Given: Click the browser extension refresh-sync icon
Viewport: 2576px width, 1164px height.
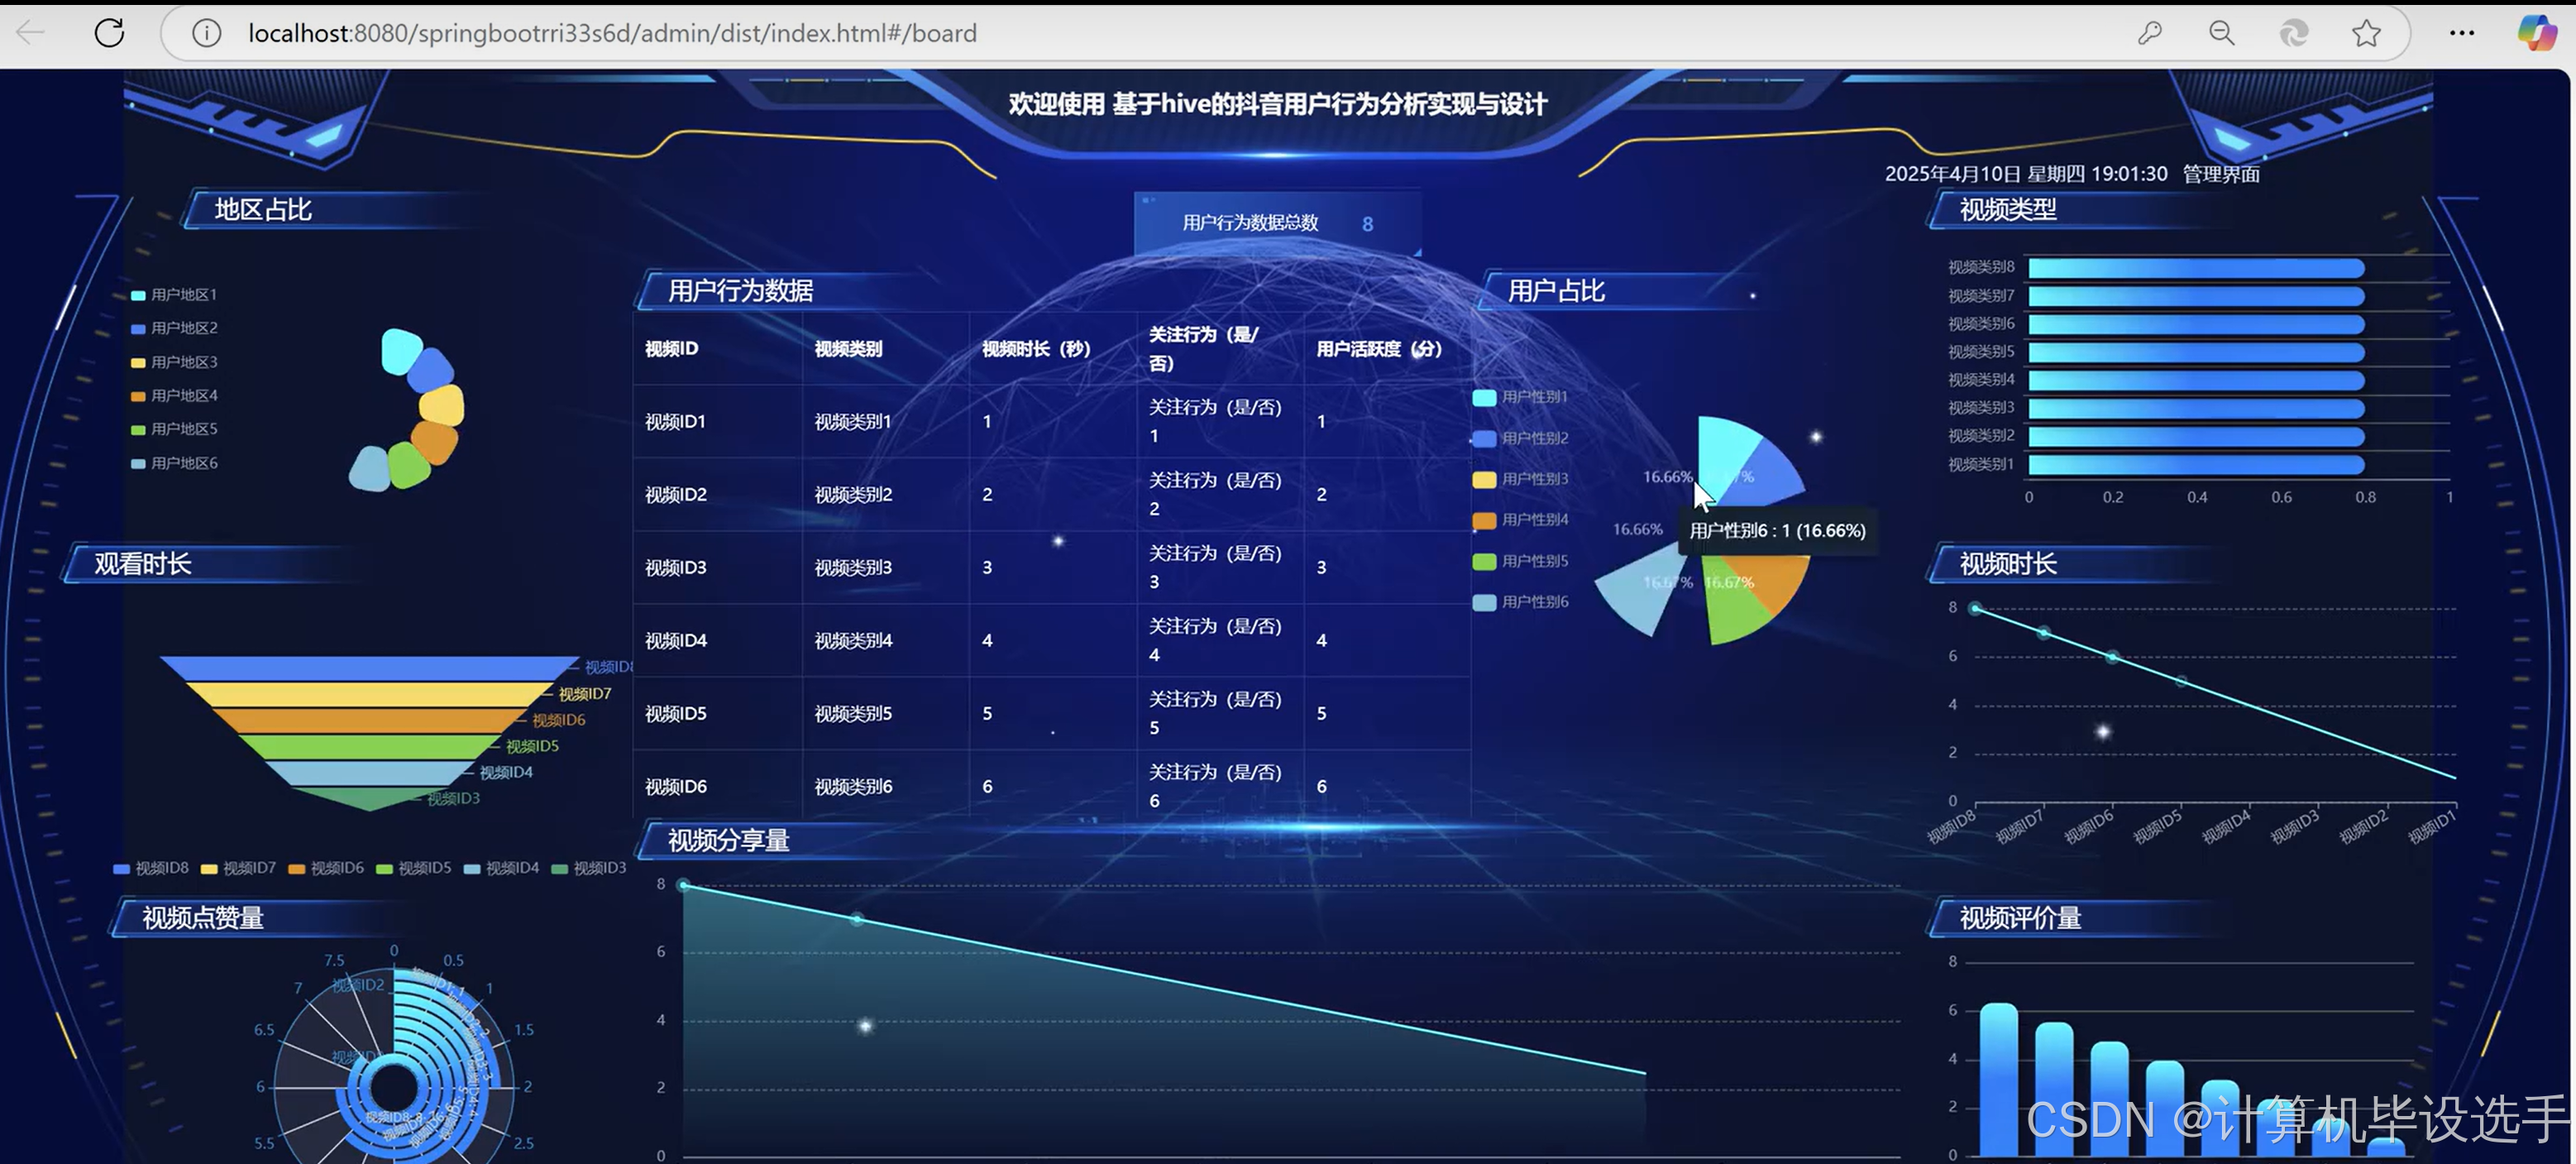Looking at the screenshot, I should 2294,33.
